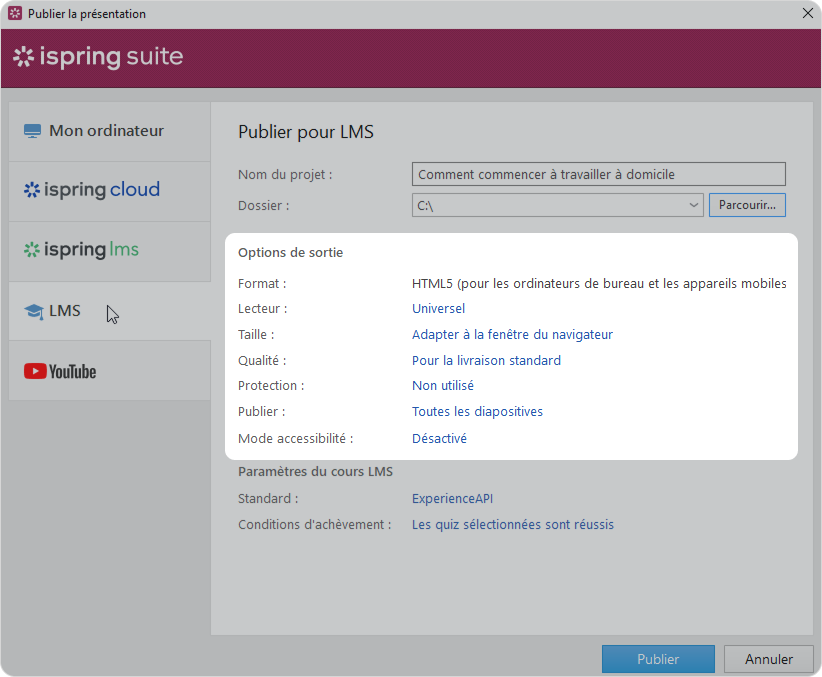Click the Désactivé accessibility mode link

[439, 439]
